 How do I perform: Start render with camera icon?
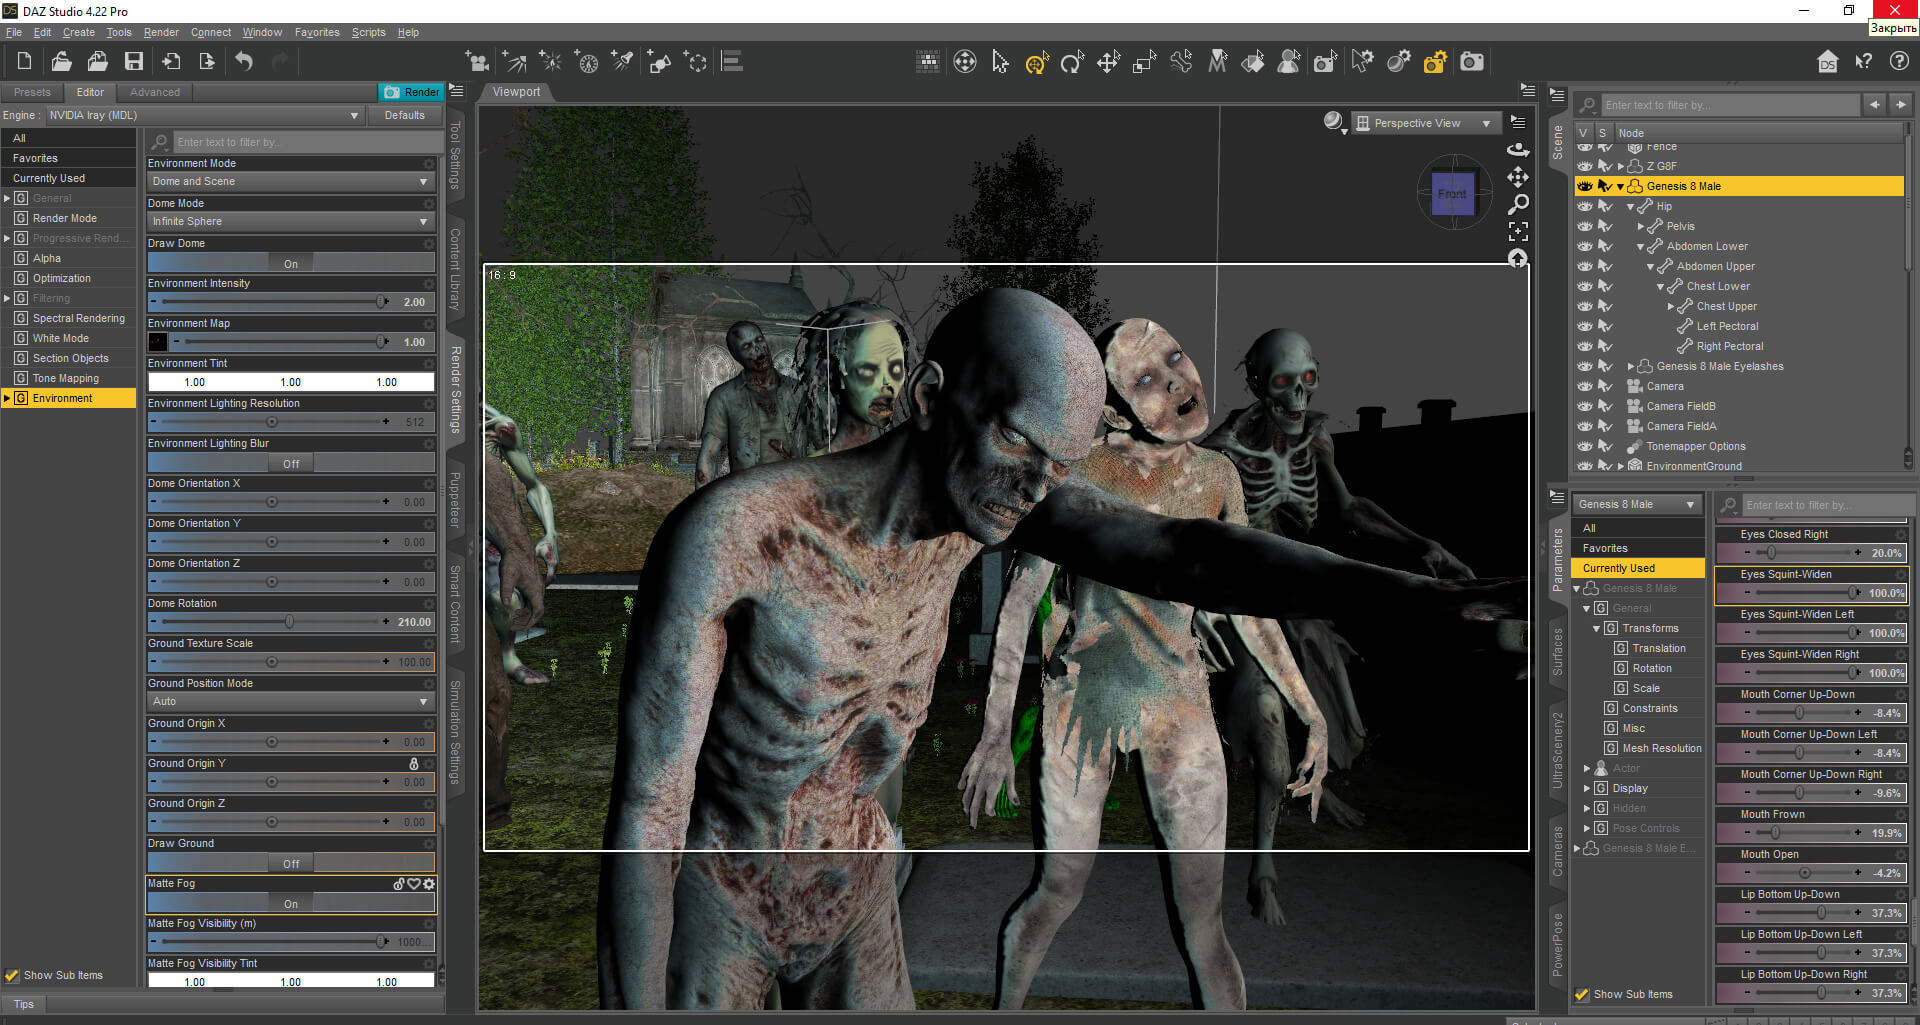tap(1472, 62)
